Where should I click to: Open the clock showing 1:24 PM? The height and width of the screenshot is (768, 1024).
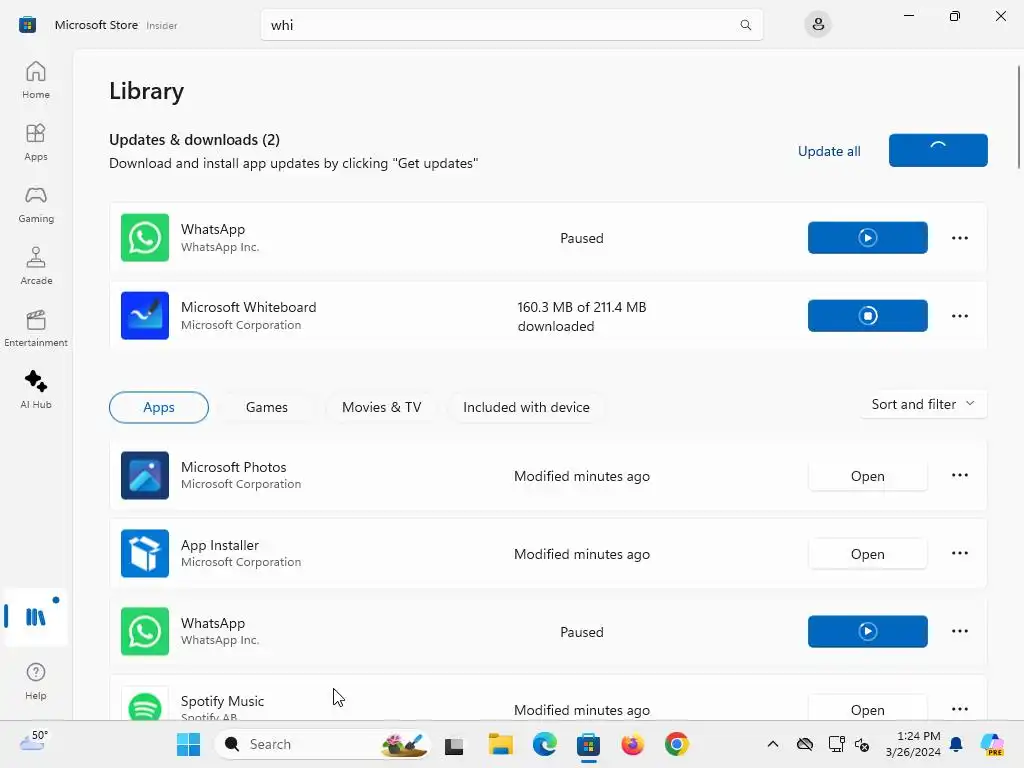coord(913,744)
